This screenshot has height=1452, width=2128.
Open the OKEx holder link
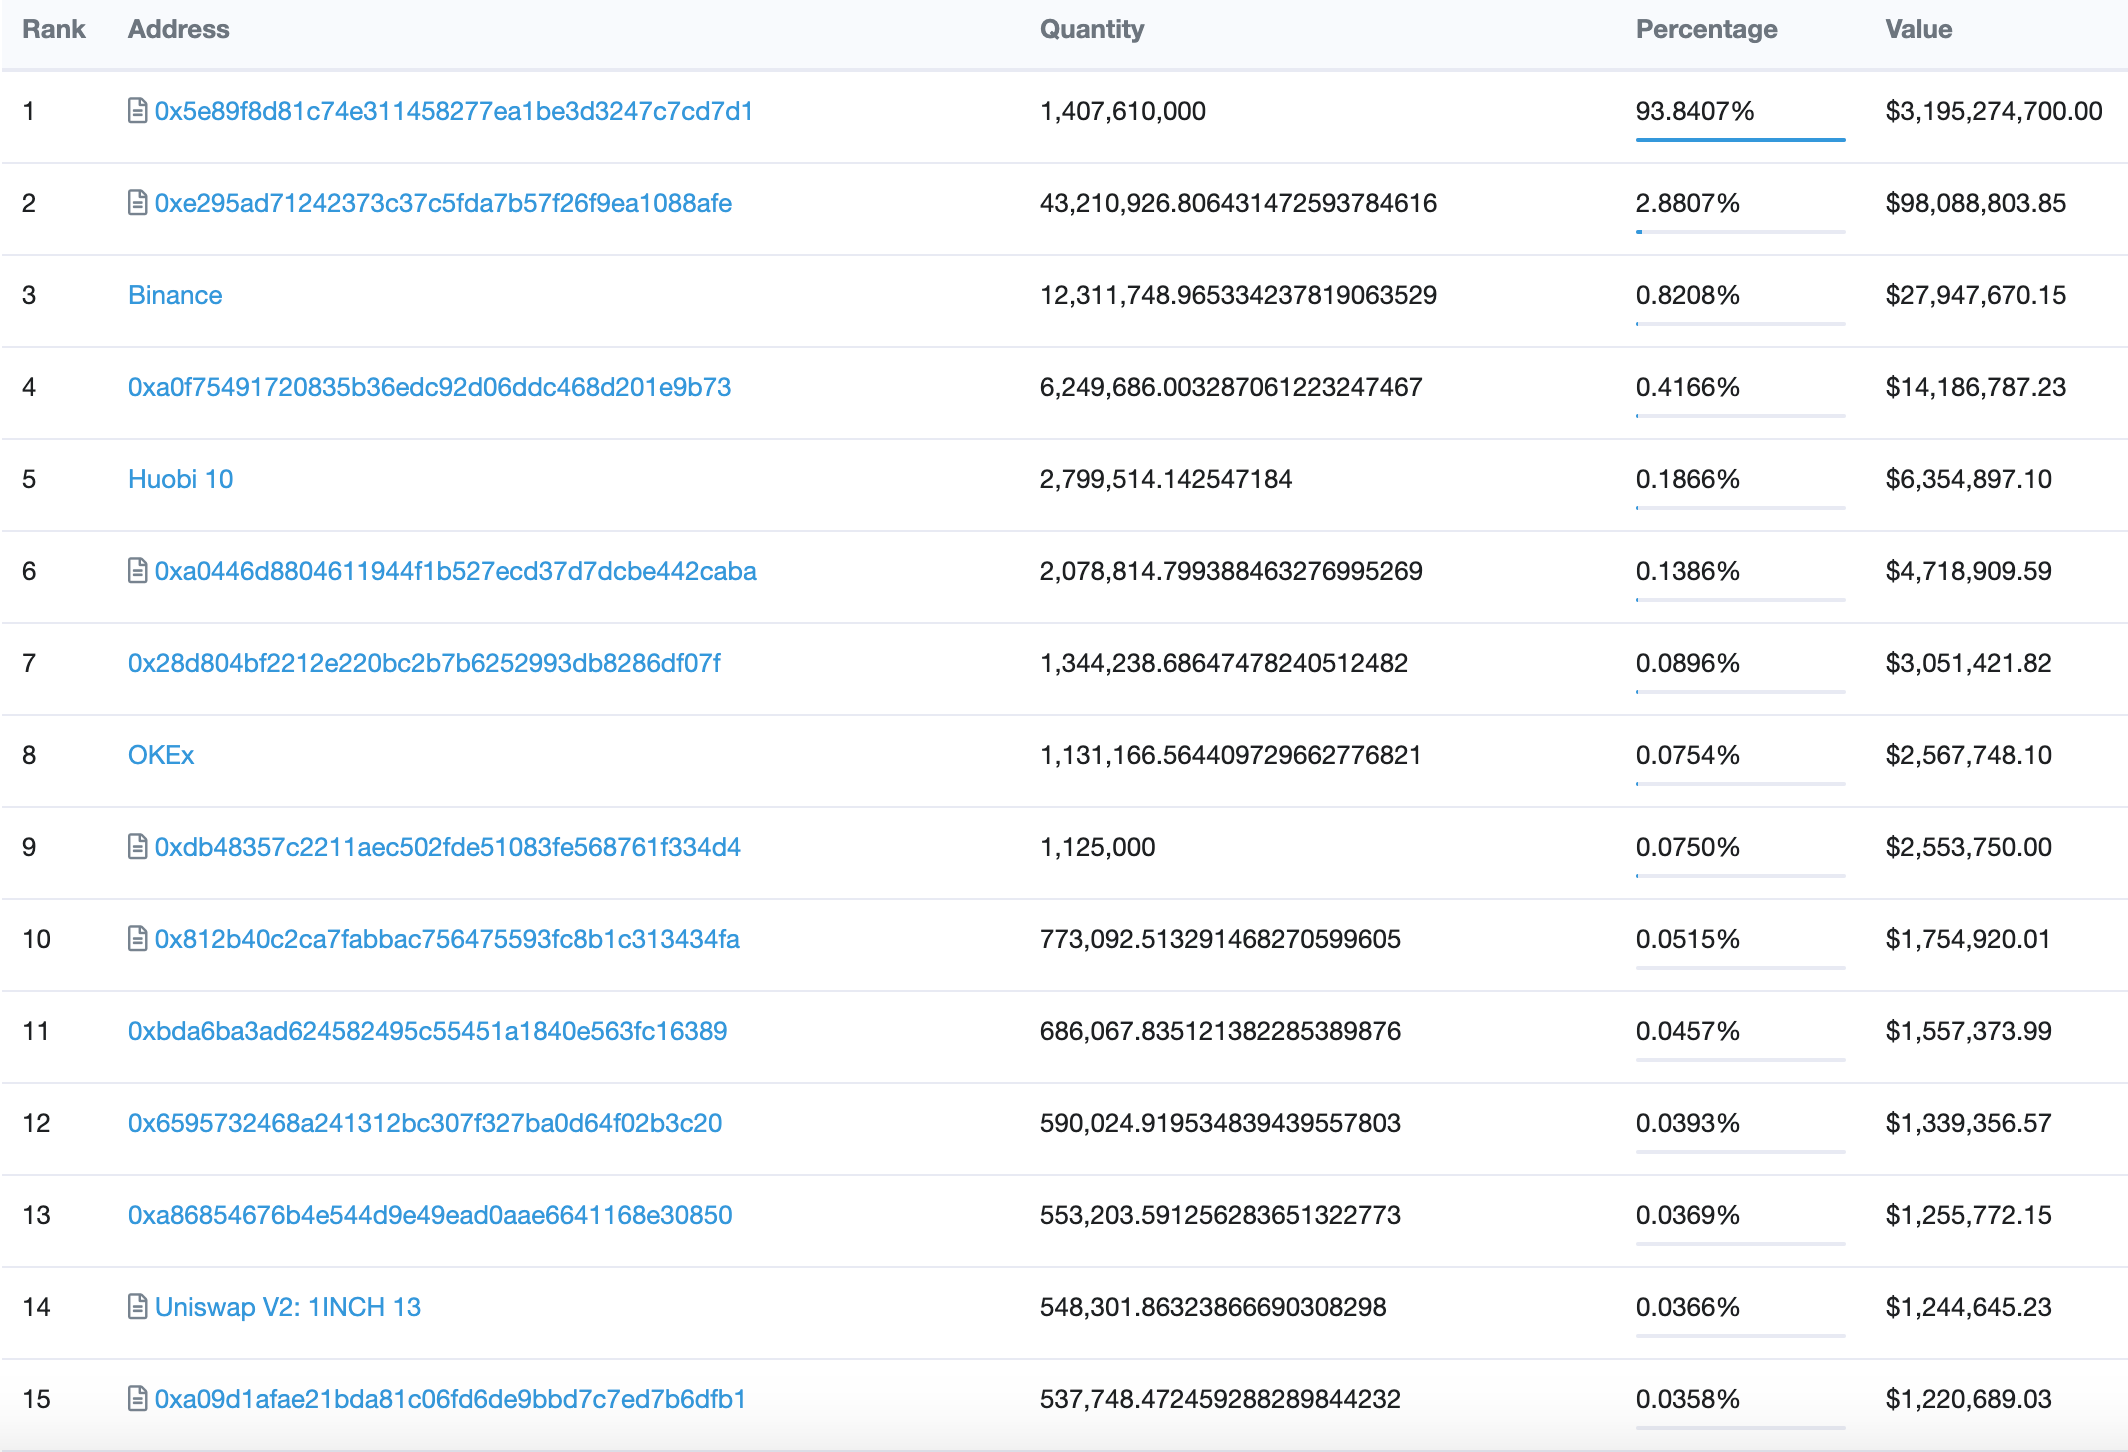click(161, 755)
